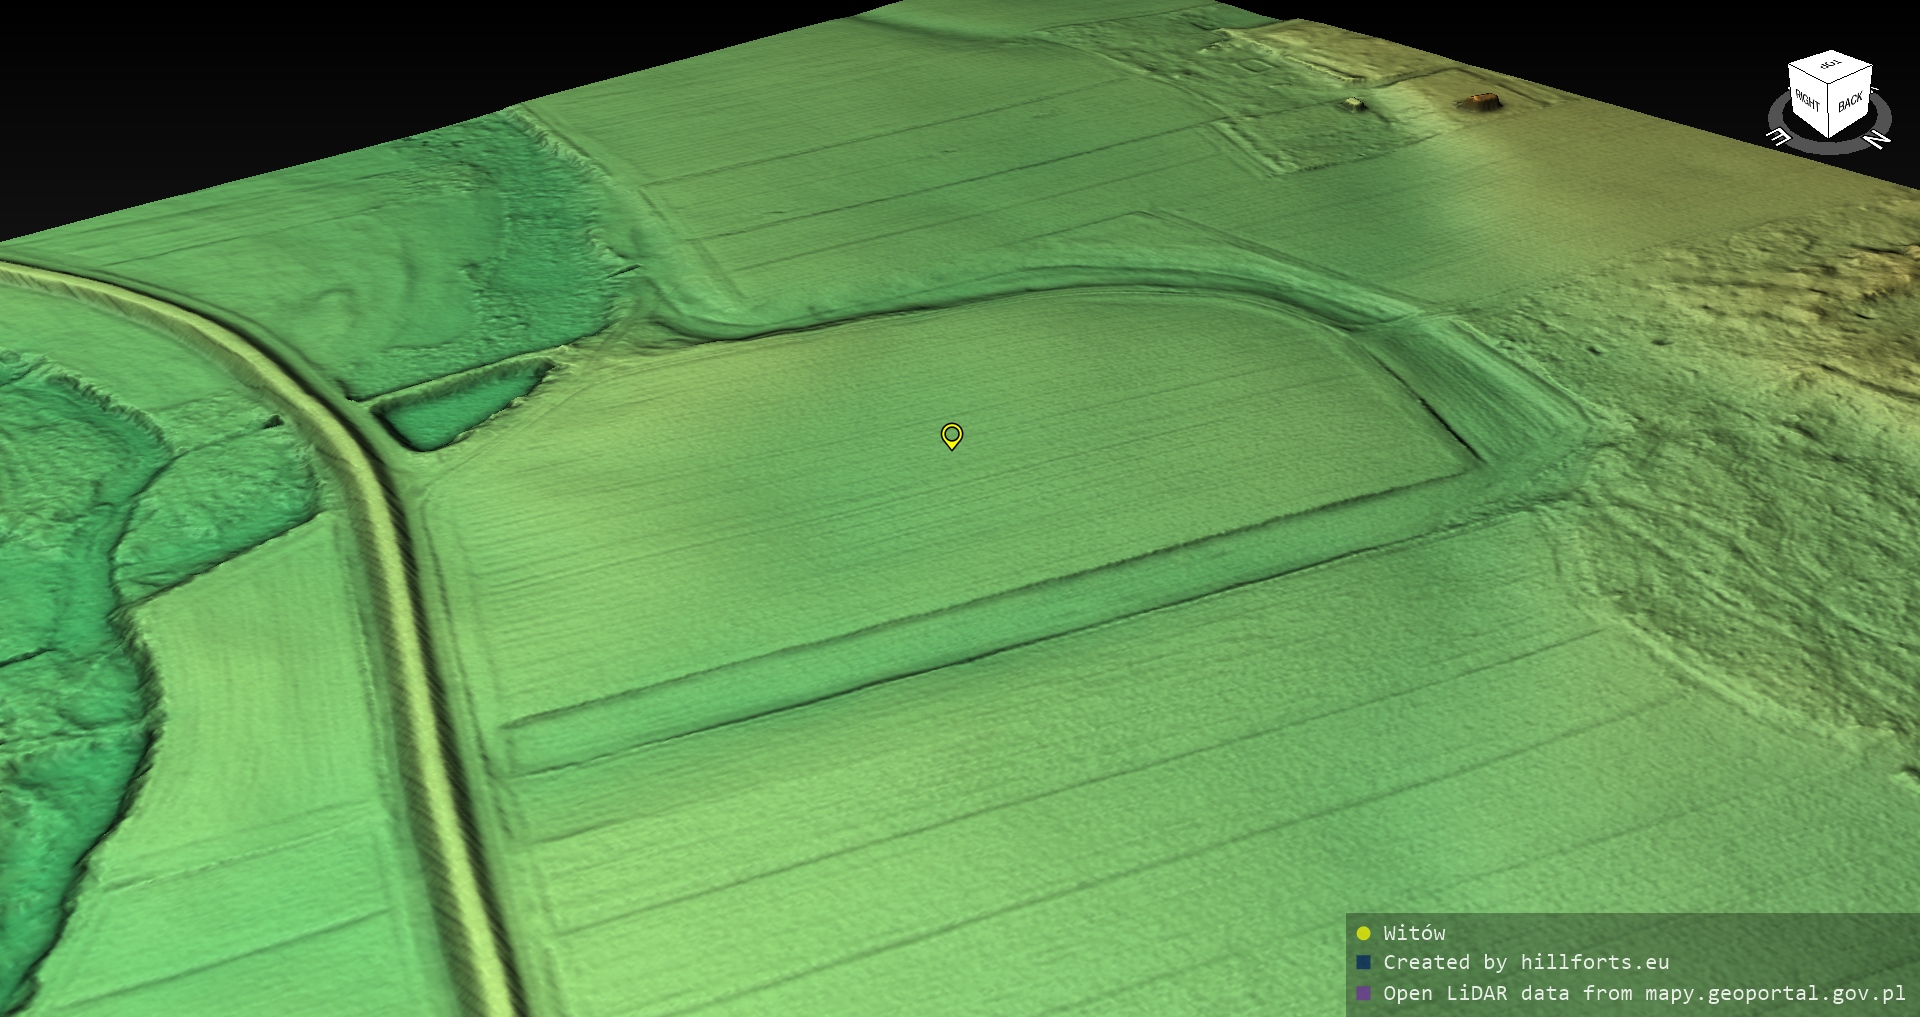Click the yellow dot beside Witów
1920x1017 pixels.
1363,933
